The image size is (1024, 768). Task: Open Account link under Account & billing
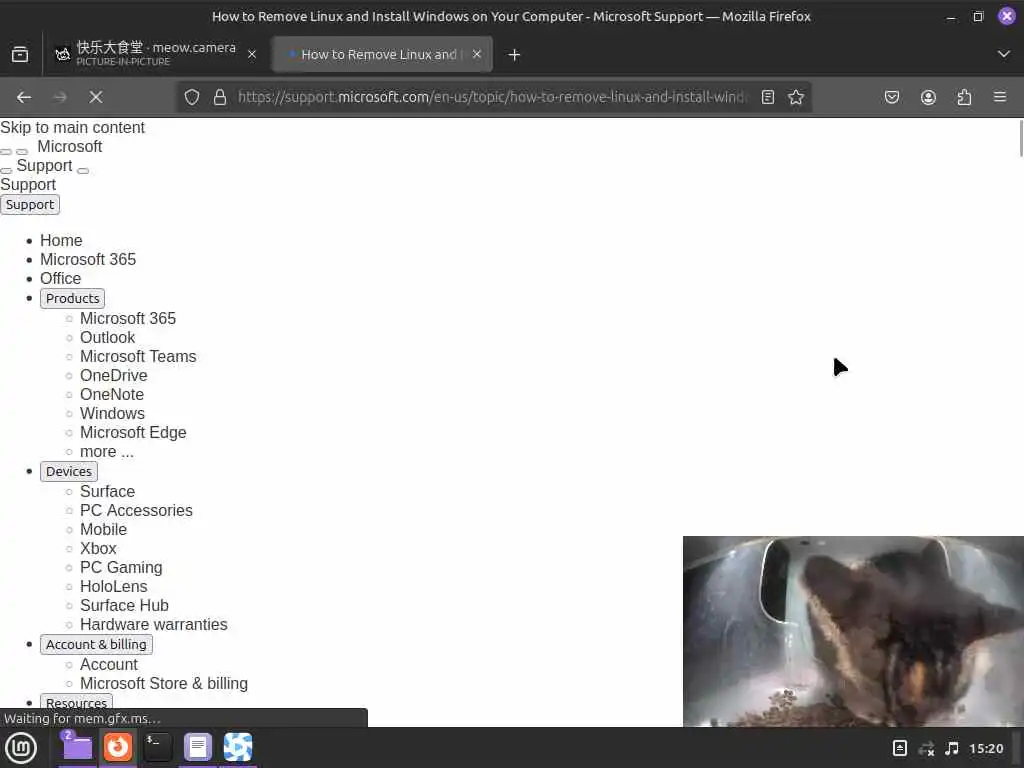click(x=109, y=664)
